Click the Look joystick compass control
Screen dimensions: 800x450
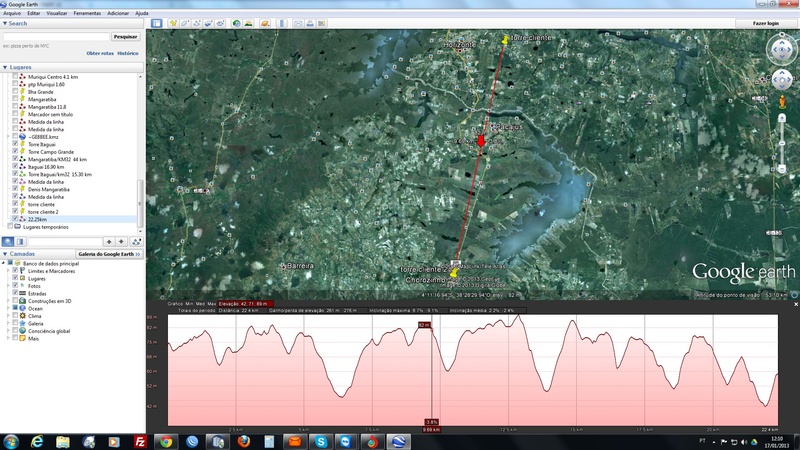tap(782, 50)
